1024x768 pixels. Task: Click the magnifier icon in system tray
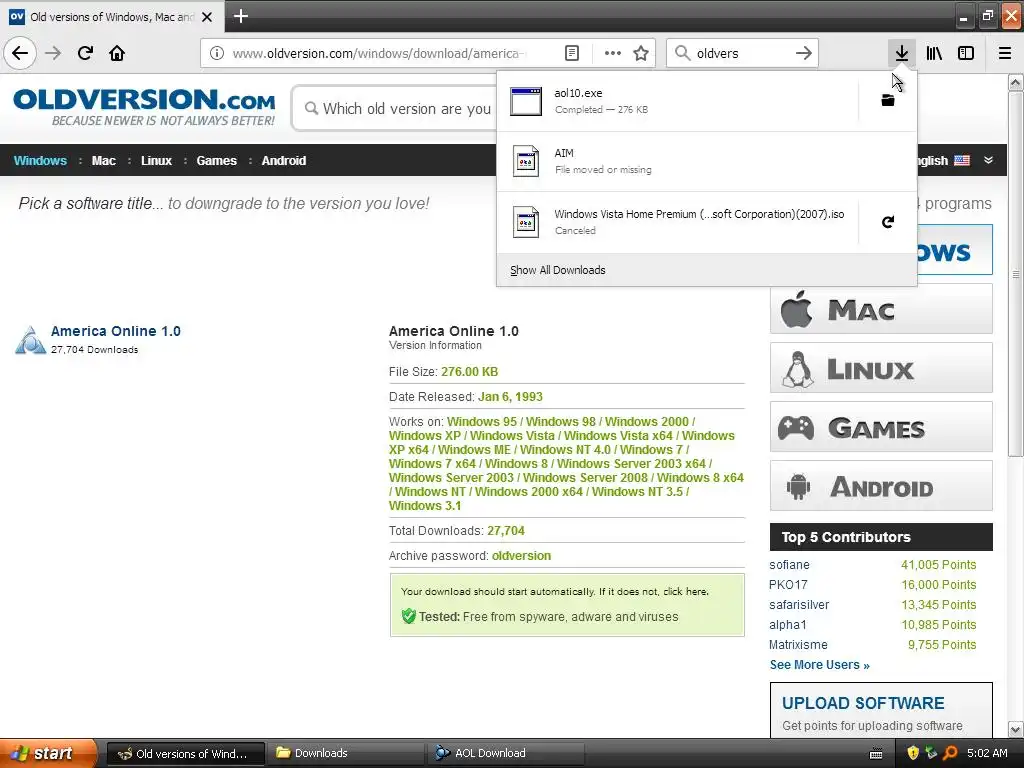pos(950,753)
